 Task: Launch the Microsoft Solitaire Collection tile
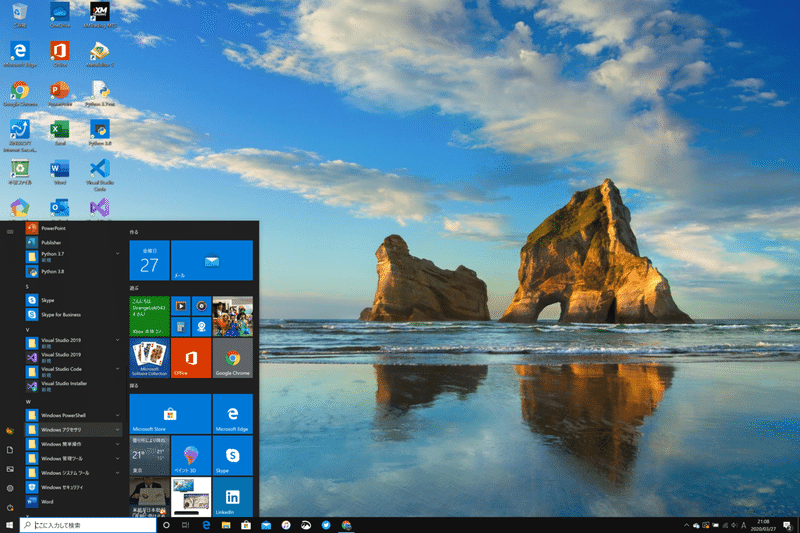[149, 358]
